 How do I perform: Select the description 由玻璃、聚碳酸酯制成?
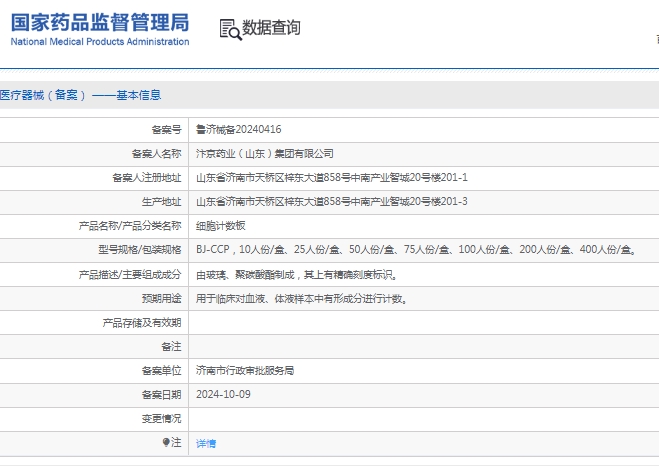pyautogui.click(x=297, y=275)
